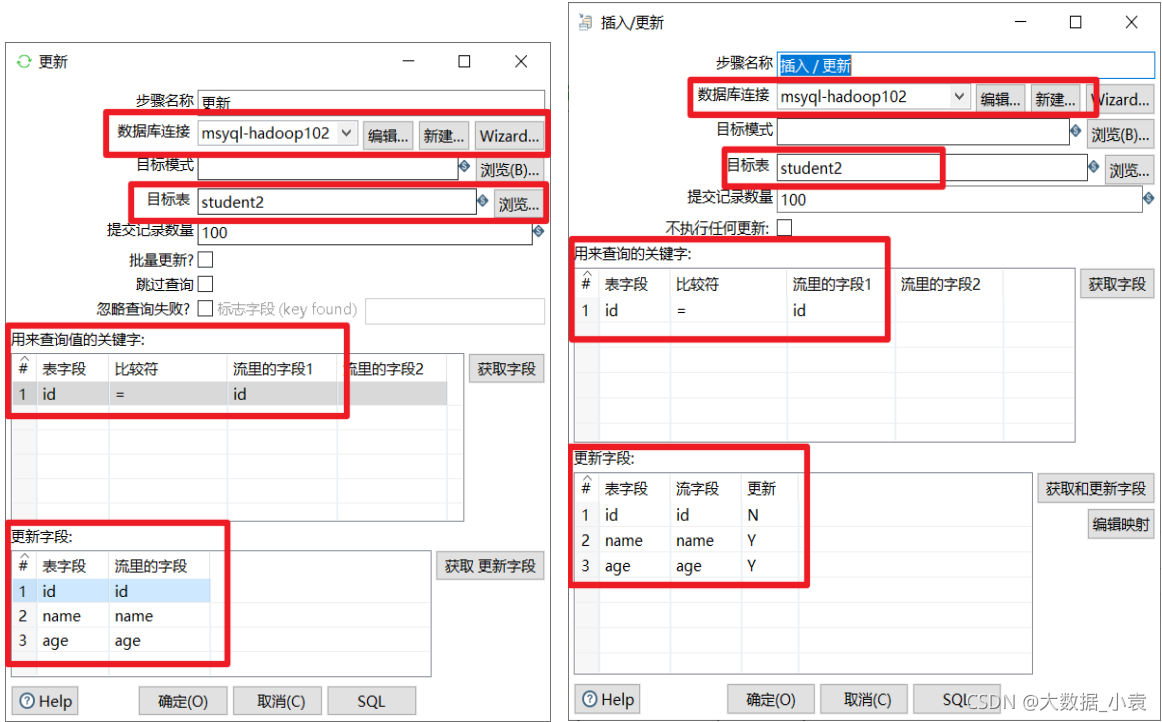Image resolution: width=1162 pixels, height=722 pixels.
Task: Maximize the 更新 window
Action: point(464,61)
